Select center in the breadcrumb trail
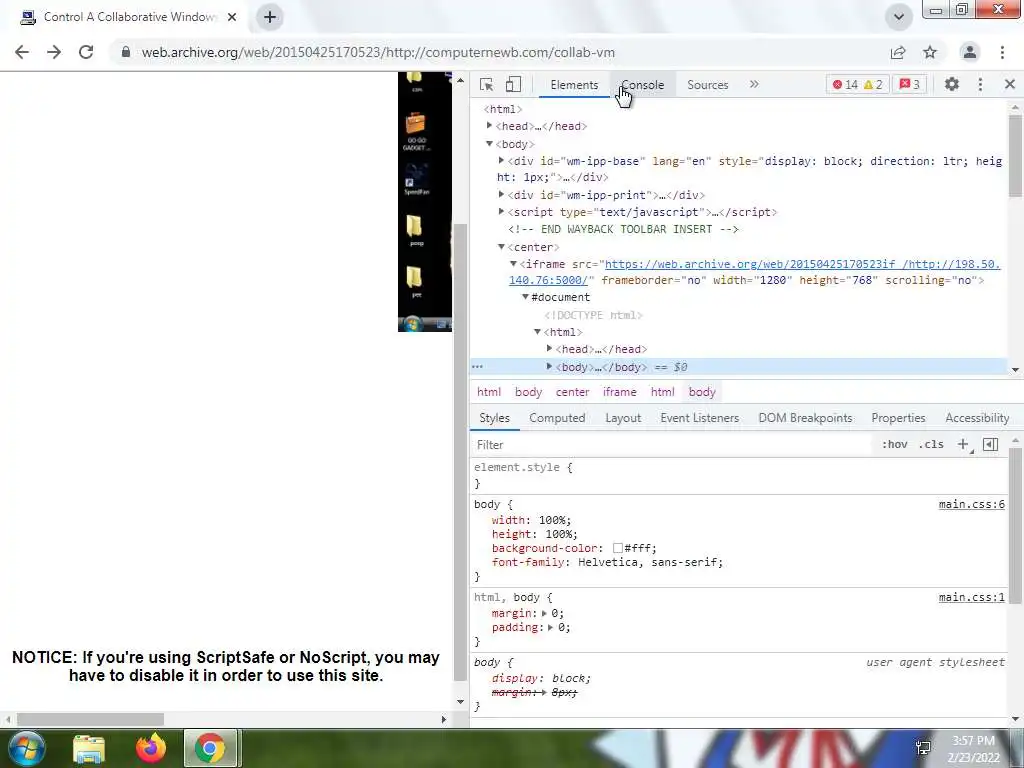Screen dimensions: 1024x768 pyautogui.click(x=572, y=392)
